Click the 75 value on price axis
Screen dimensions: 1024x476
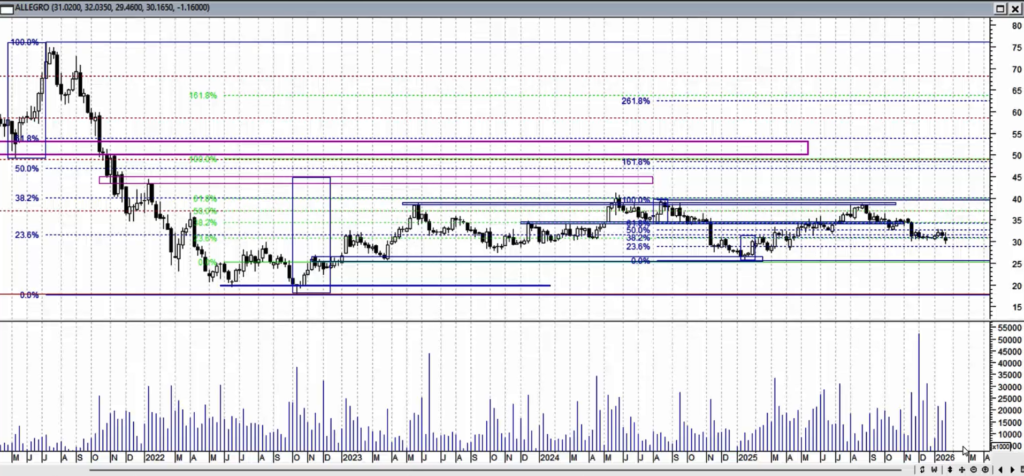[1013, 48]
